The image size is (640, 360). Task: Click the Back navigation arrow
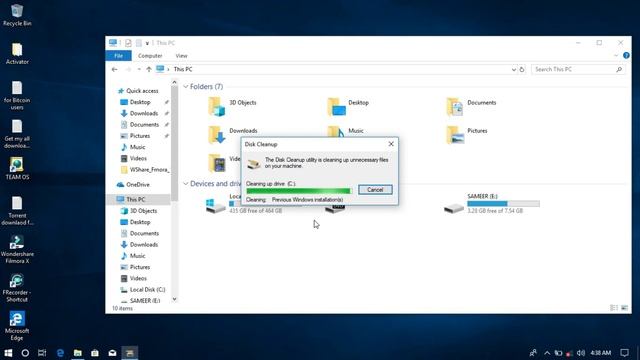pos(115,69)
